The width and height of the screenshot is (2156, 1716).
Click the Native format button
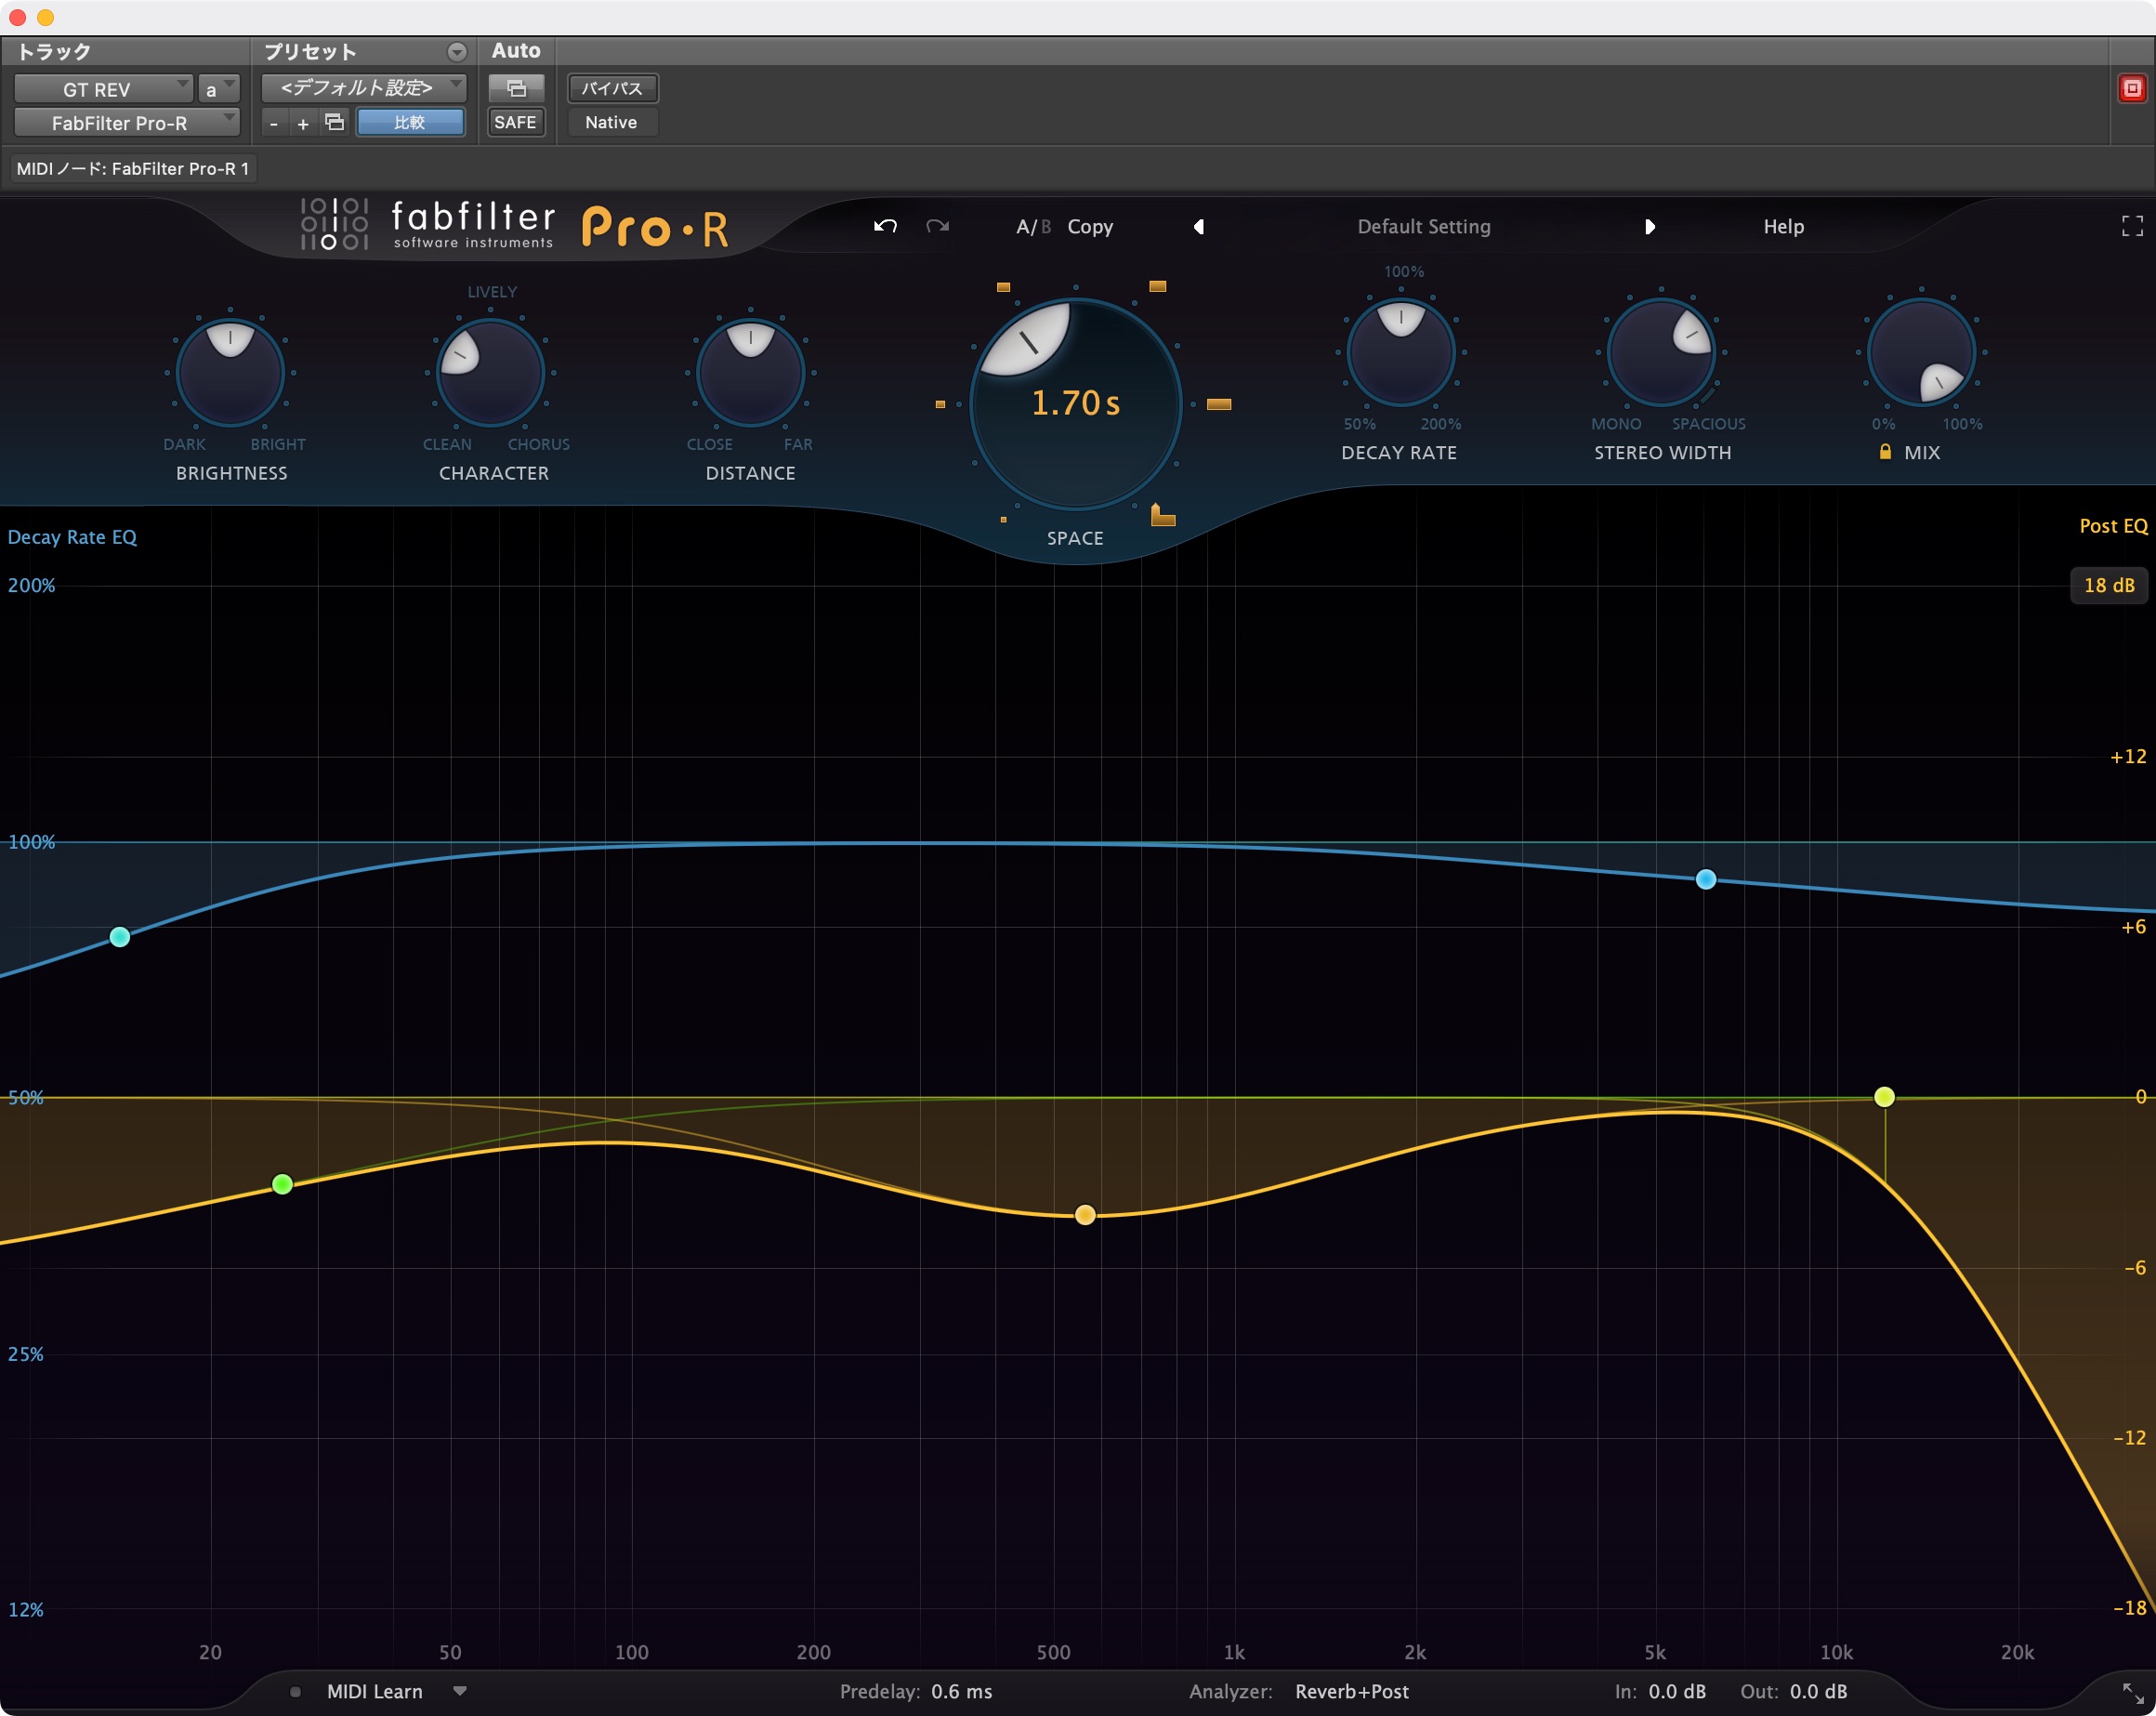click(611, 122)
